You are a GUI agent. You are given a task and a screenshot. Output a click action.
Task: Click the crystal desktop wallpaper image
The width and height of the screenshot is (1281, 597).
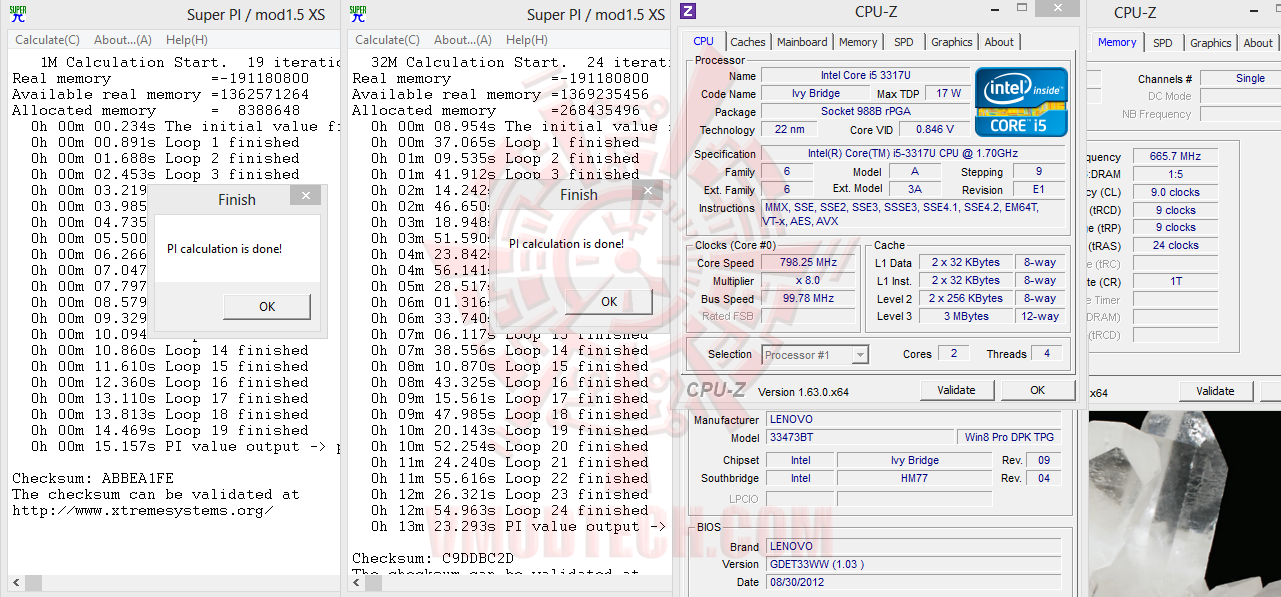[x=1184, y=502]
